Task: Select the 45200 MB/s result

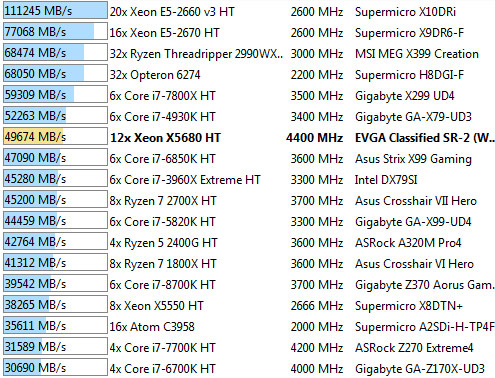Action: 55,199
